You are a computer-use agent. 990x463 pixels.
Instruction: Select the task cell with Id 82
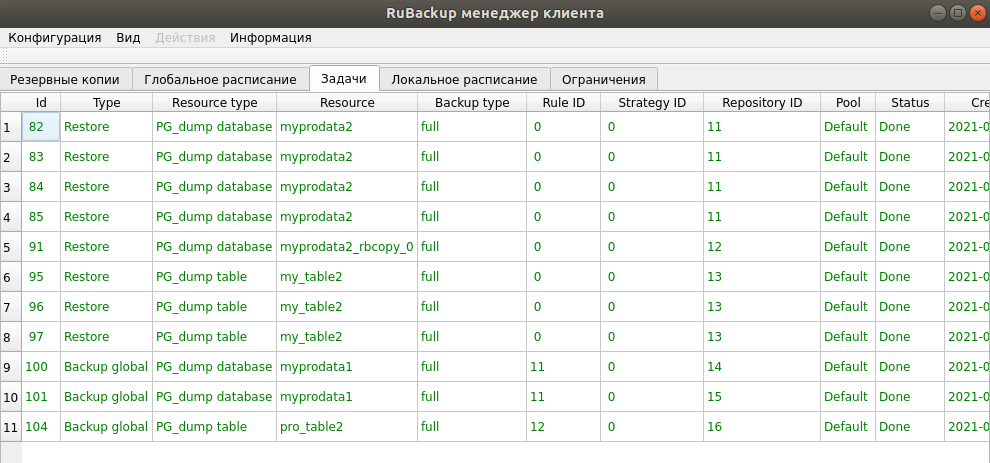[40, 127]
